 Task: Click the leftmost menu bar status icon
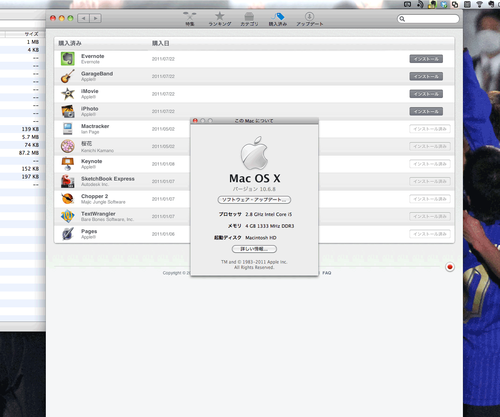coord(407,4)
